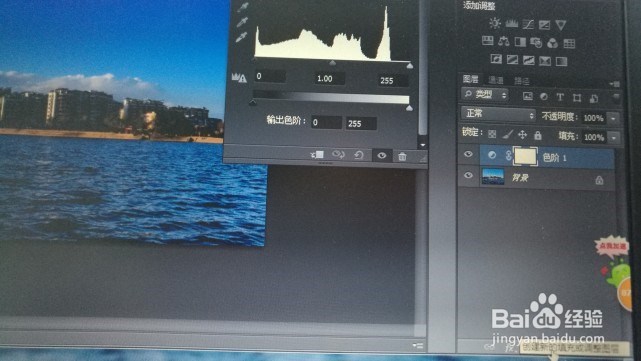Toggle lock all for the layer

pos(538,135)
